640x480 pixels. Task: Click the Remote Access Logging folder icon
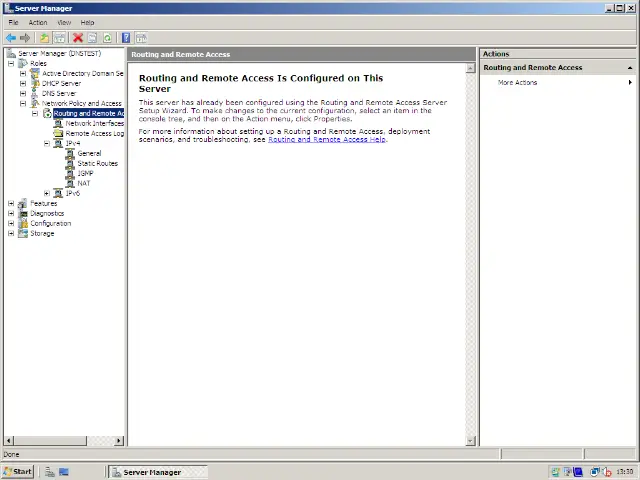click(x=59, y=133)
